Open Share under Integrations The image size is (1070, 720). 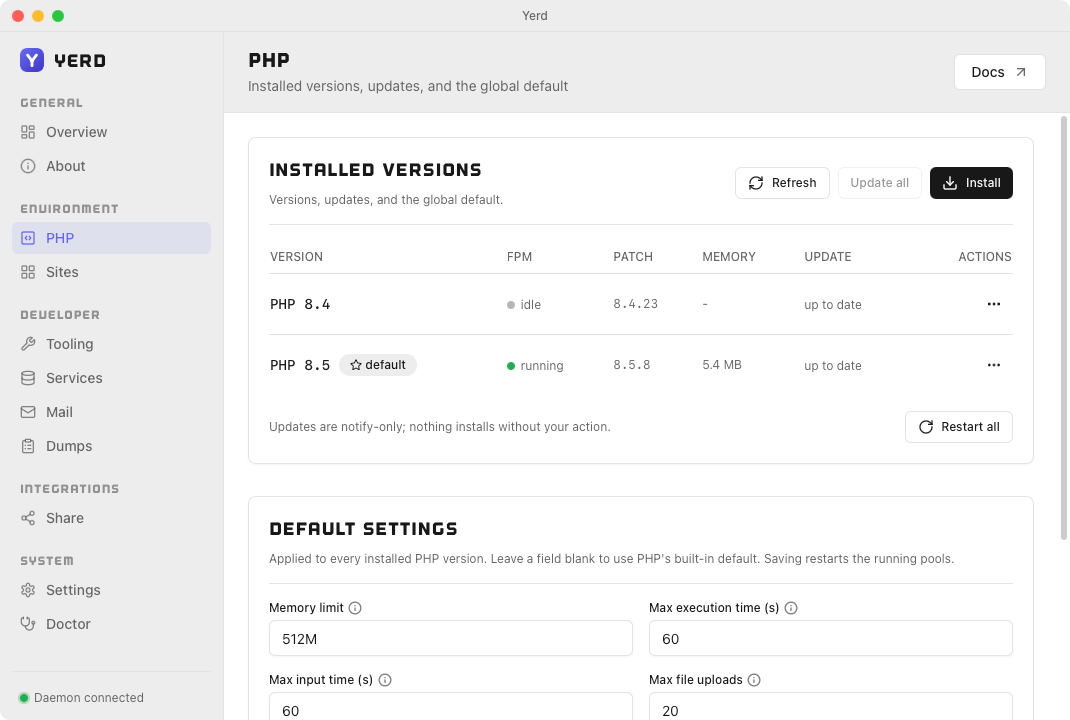(x=112, y=518)
